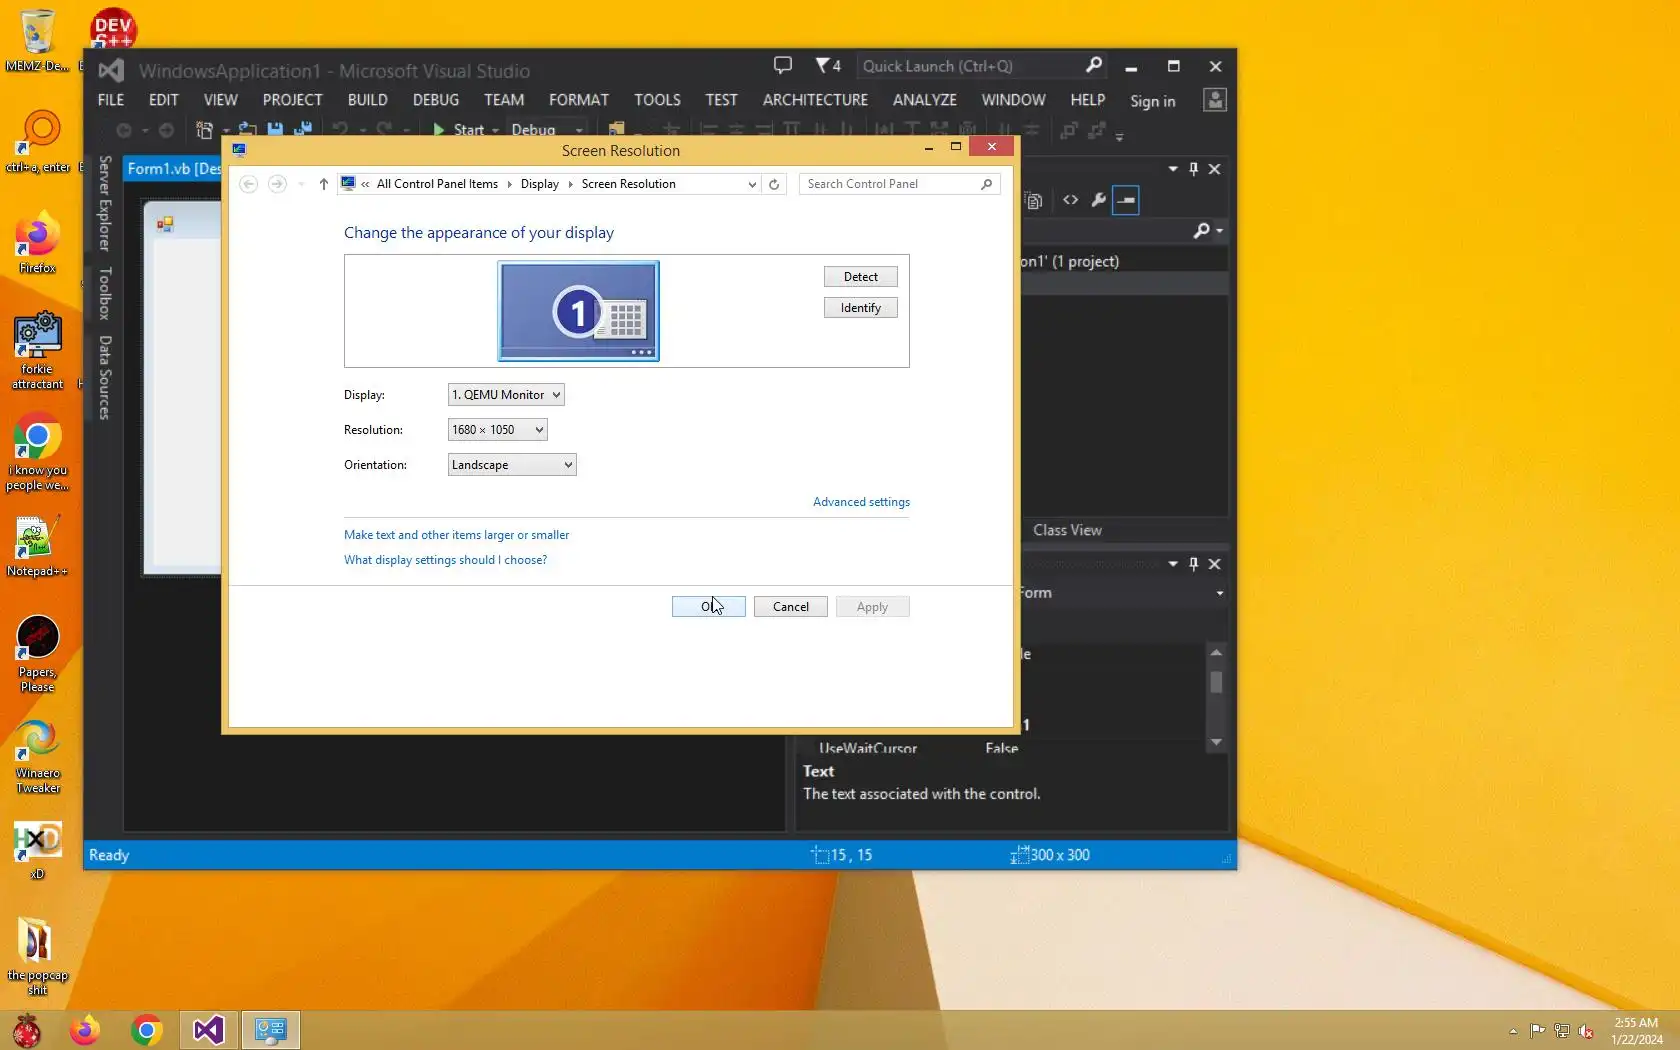Click the volume icon in system tray
The width and height of the screenshot is (1680, 1050).
[1586, 1031]
